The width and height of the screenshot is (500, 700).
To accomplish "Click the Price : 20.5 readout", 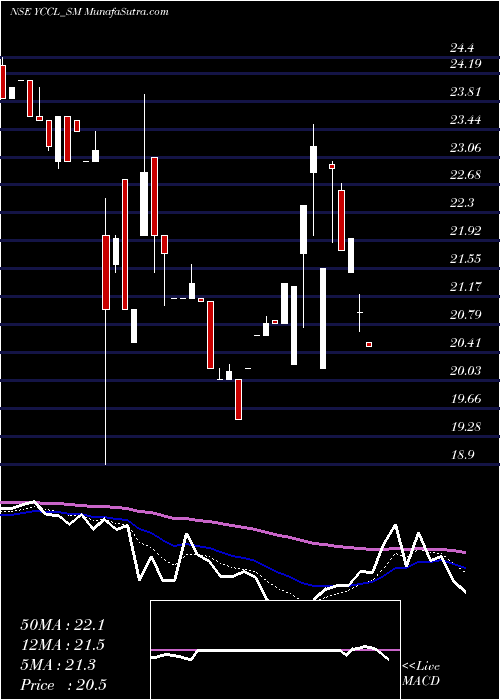I will tap(63, 685).
